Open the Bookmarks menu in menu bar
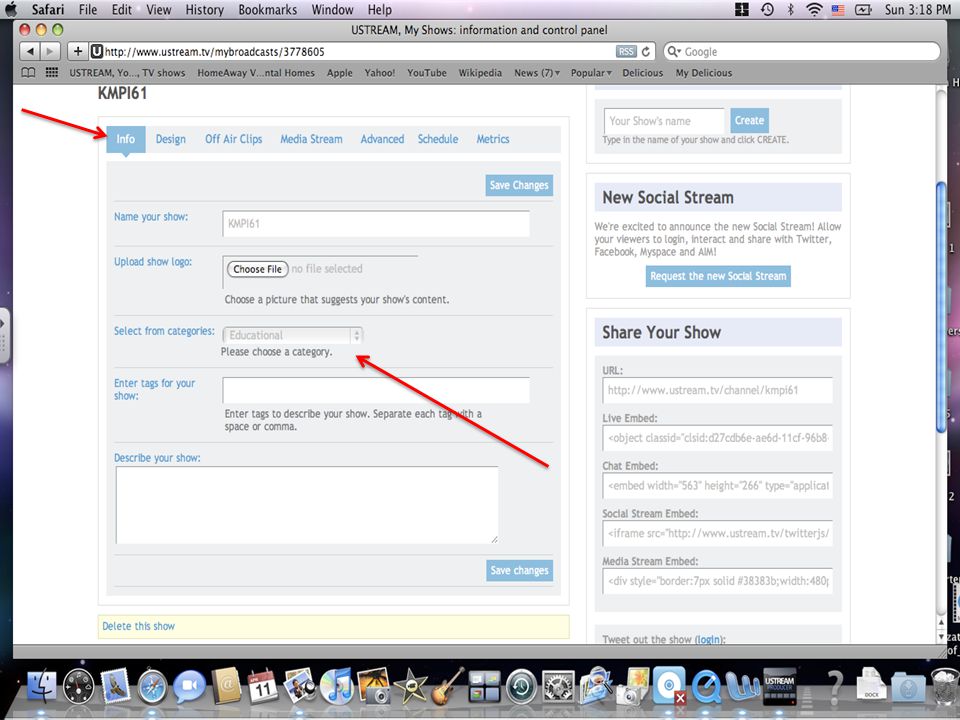 pos(268,9)
